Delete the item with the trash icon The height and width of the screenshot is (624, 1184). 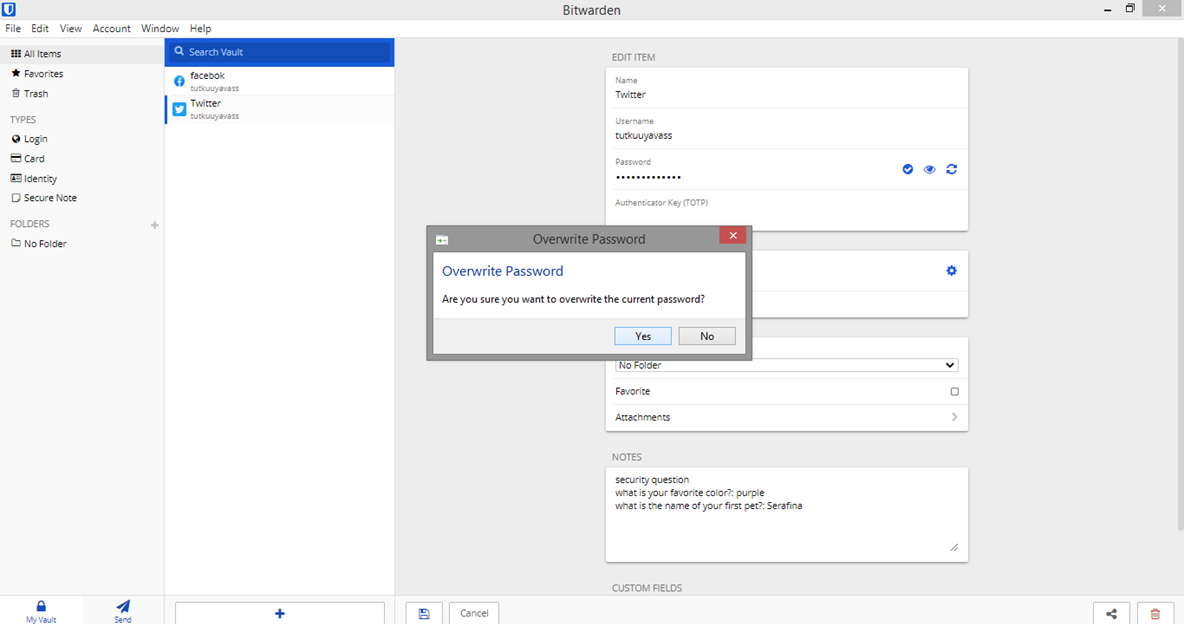pyautogui.click(x=1155, y=613)
